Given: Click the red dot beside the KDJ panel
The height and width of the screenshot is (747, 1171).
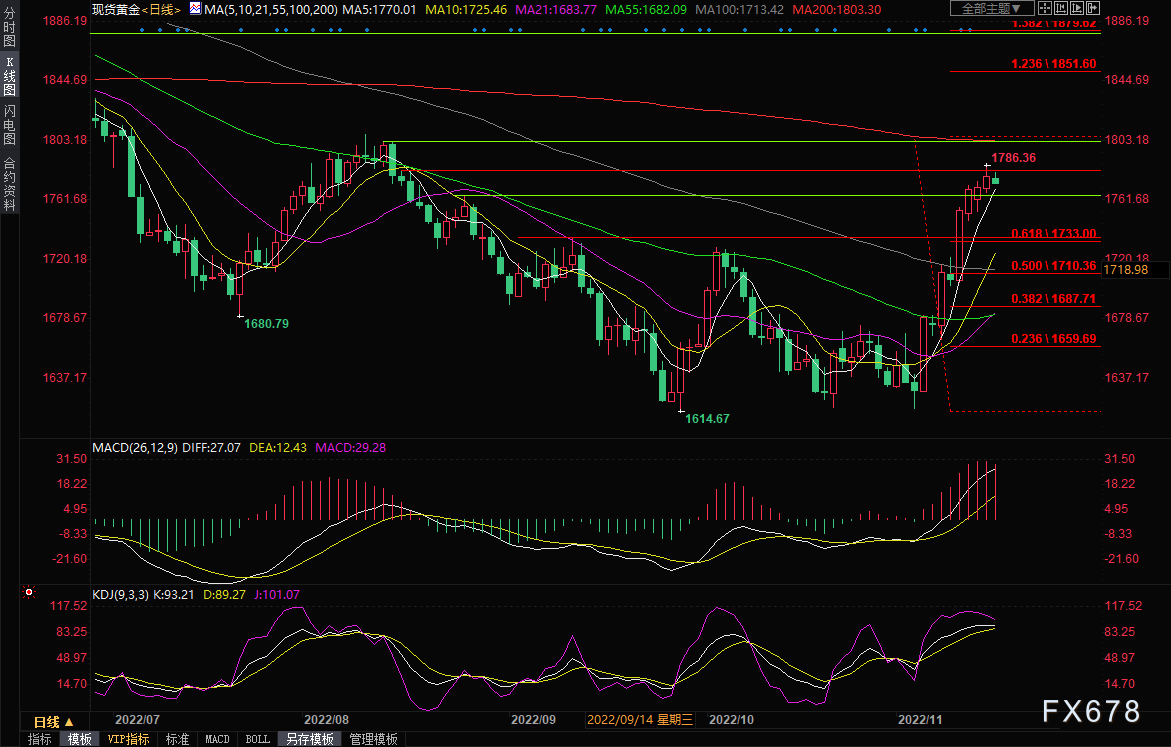Looking at the screenshot, I should pos(29,592).
